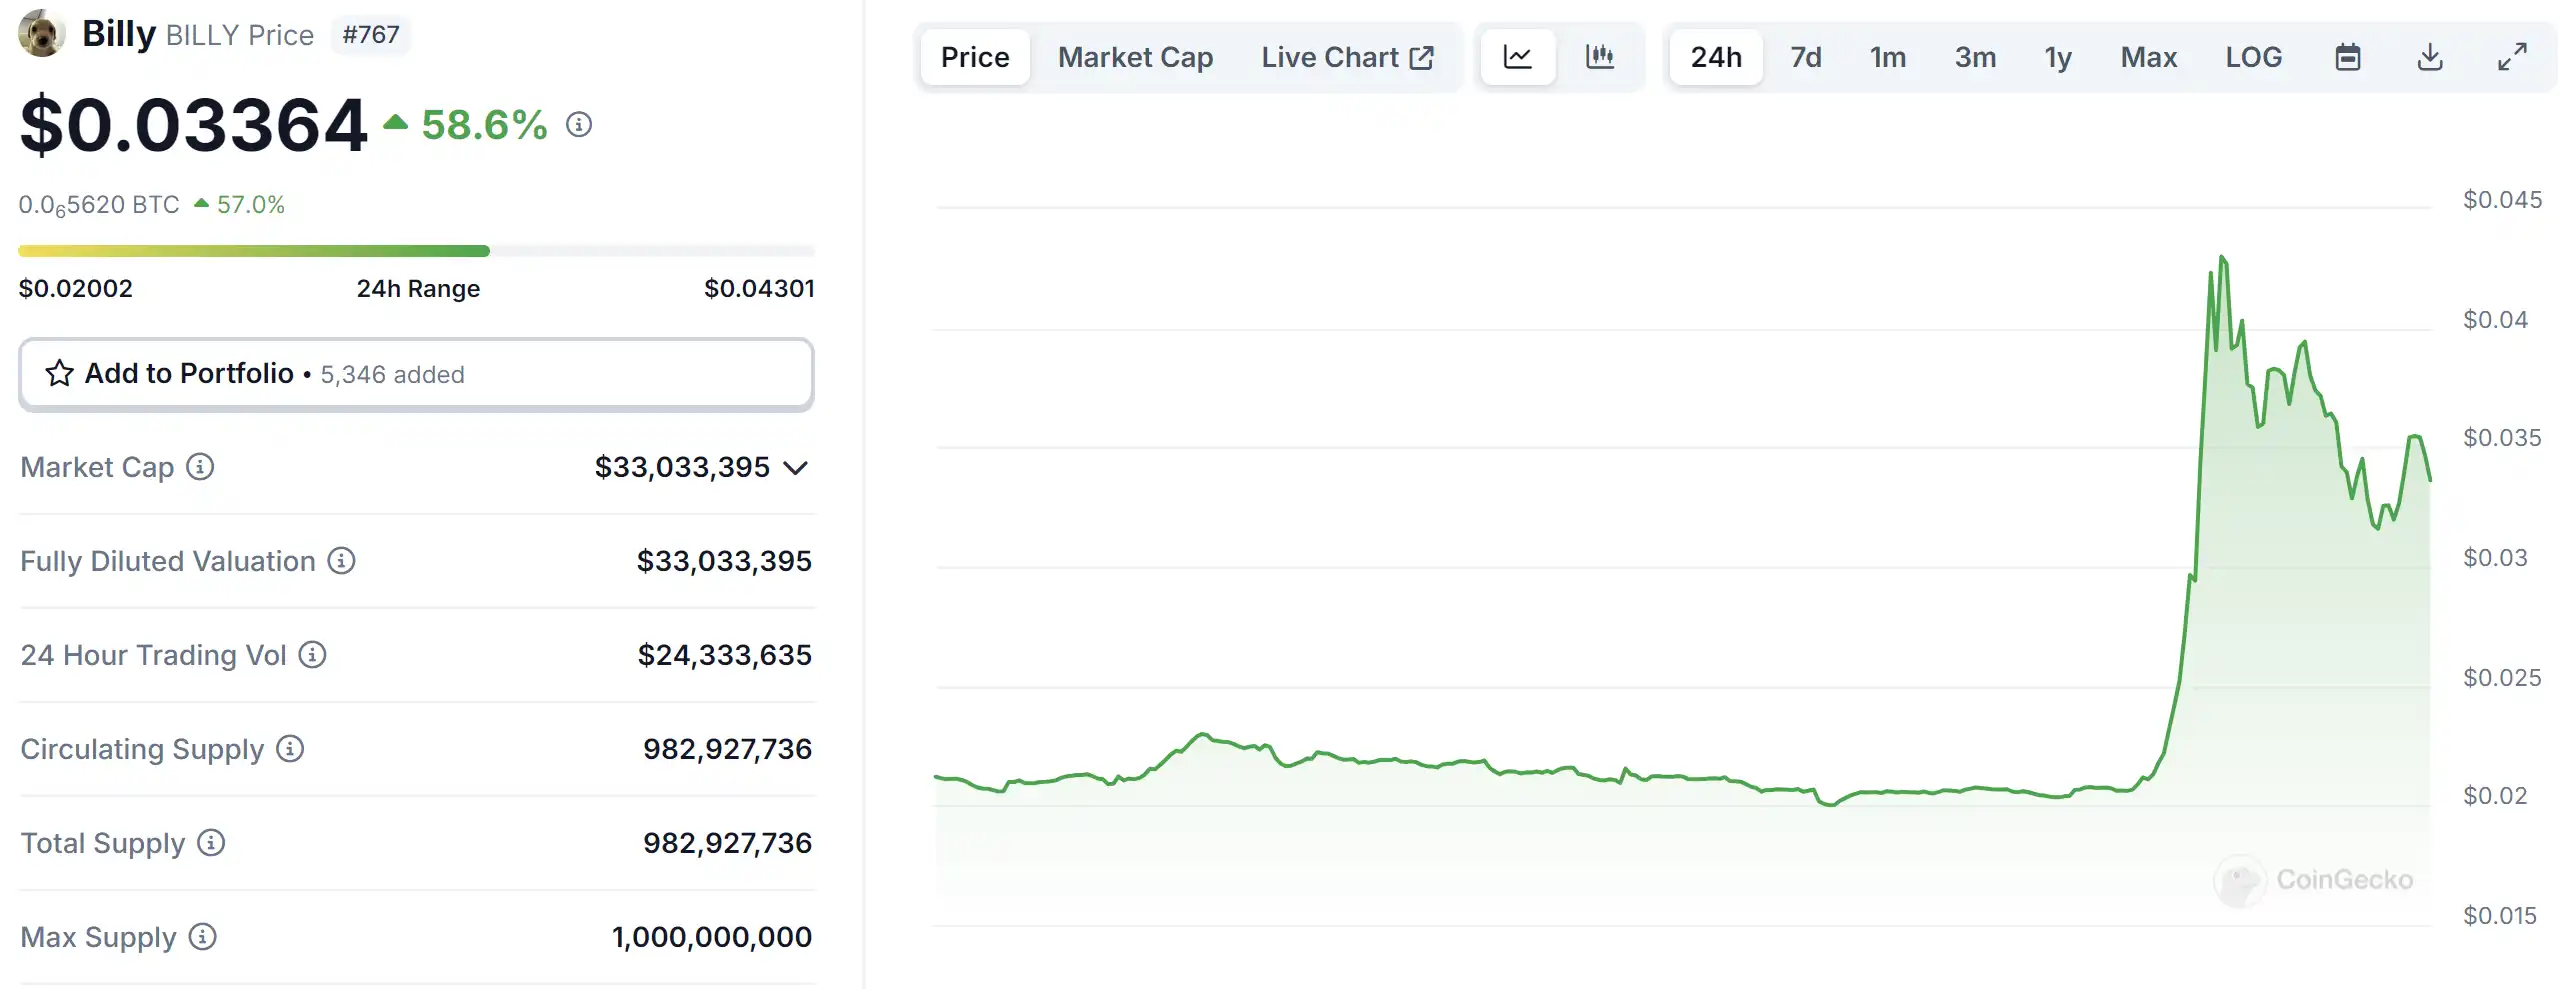Click the info icon next to Market Cap

(x=200, y=467)
